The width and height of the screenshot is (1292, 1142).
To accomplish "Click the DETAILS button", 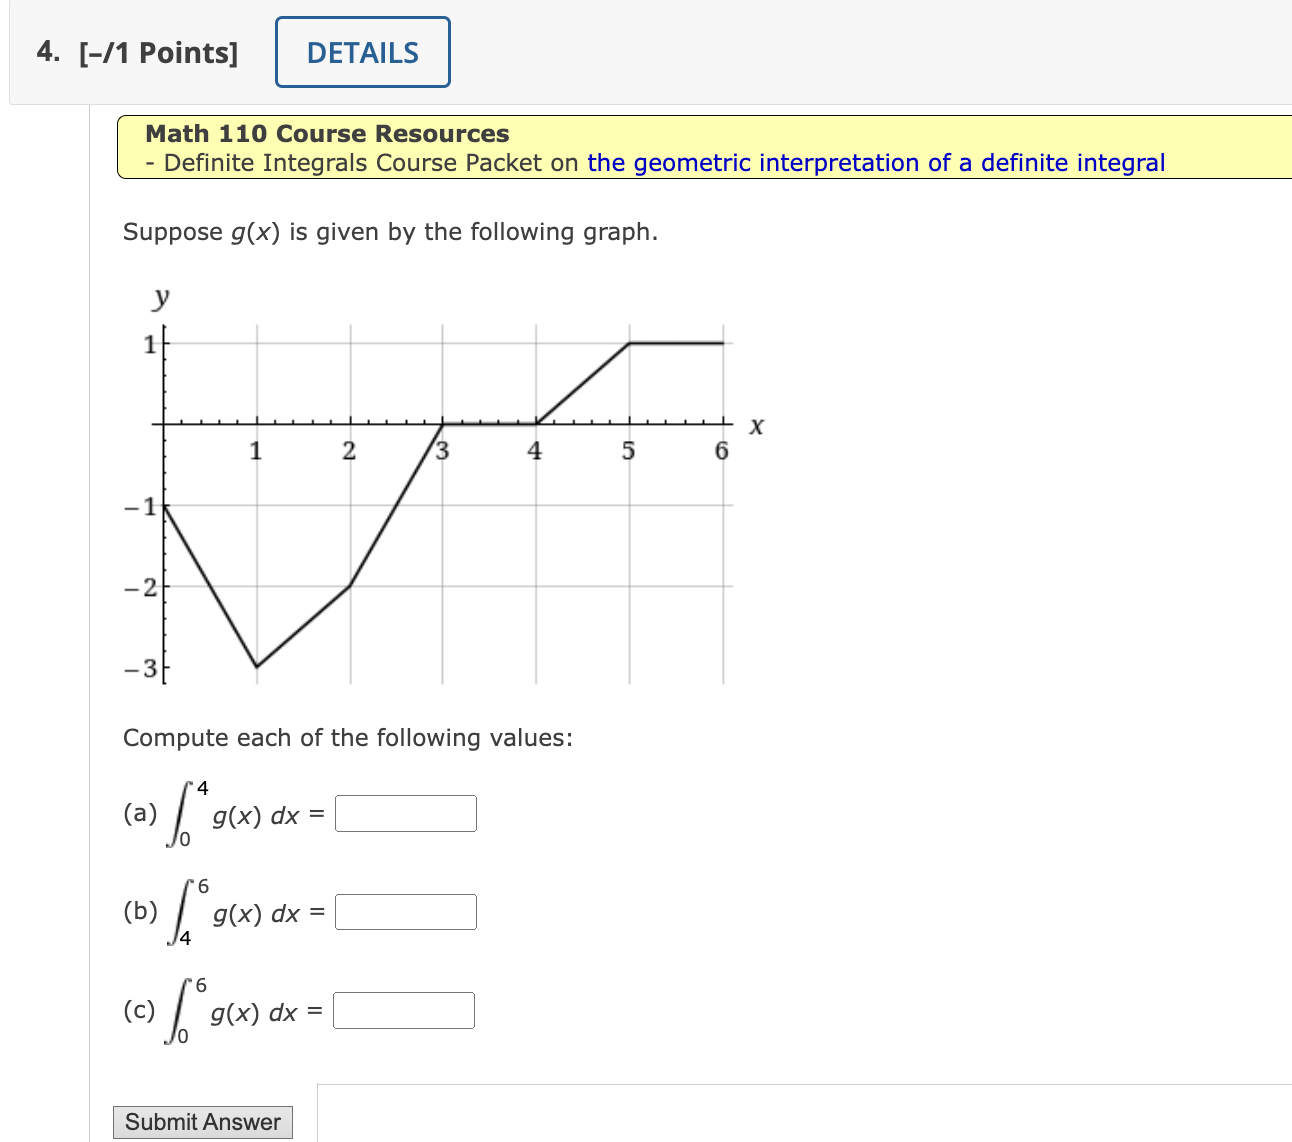I will (362, 52).
